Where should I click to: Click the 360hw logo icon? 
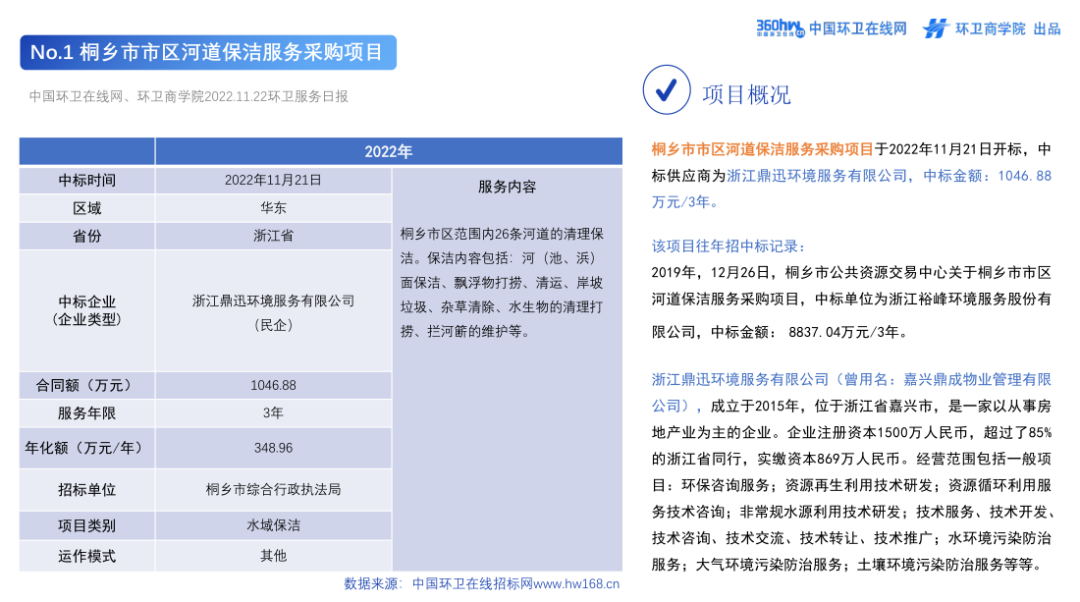click(x=780, y=28)
